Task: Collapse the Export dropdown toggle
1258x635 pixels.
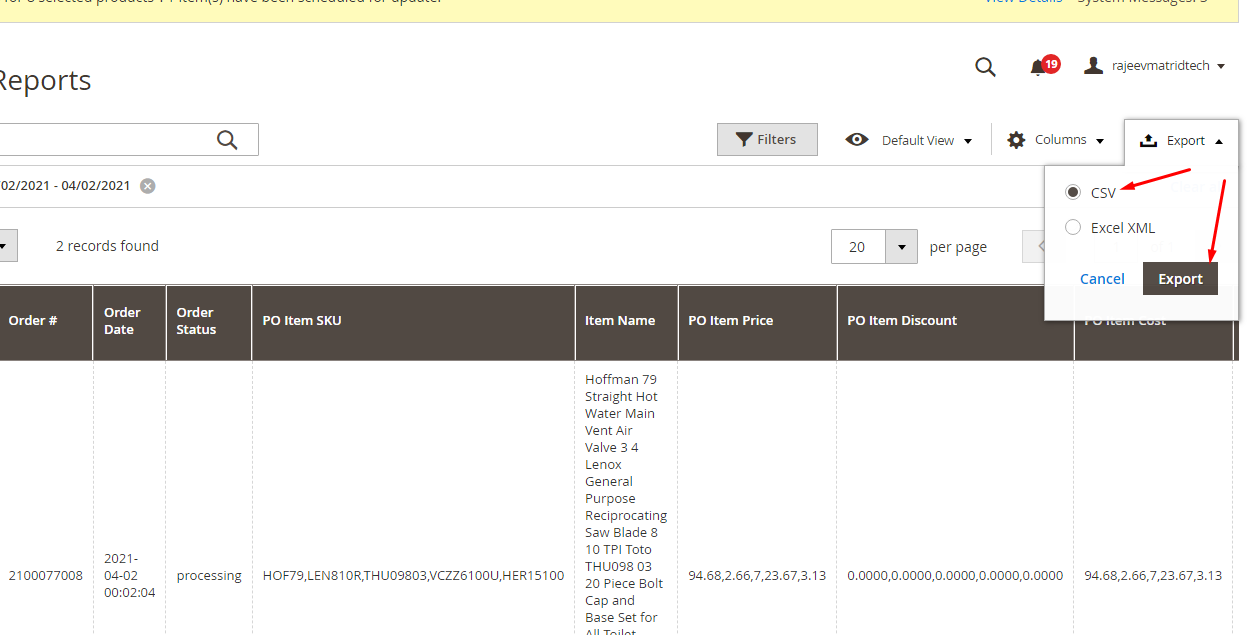Action: tap(1181, 141)
